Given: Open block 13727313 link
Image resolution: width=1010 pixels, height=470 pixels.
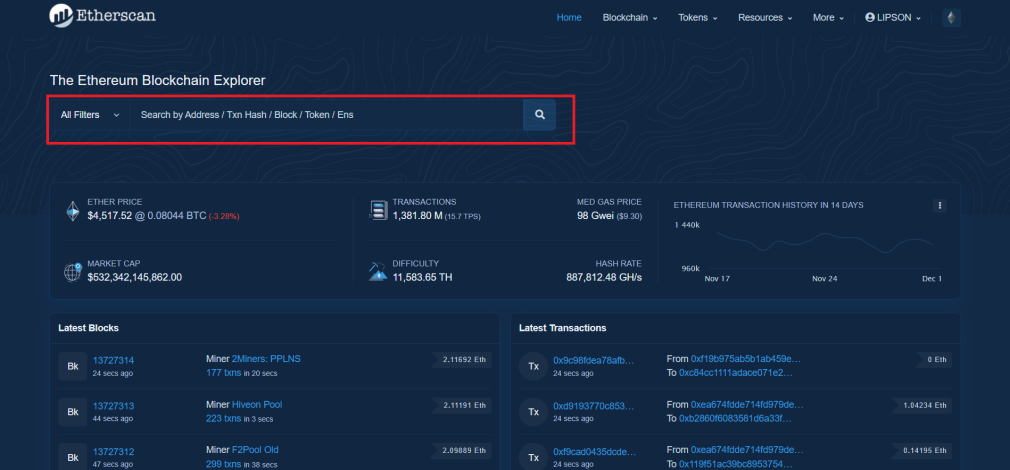Looking at the screenshot, I should point(113,406).
